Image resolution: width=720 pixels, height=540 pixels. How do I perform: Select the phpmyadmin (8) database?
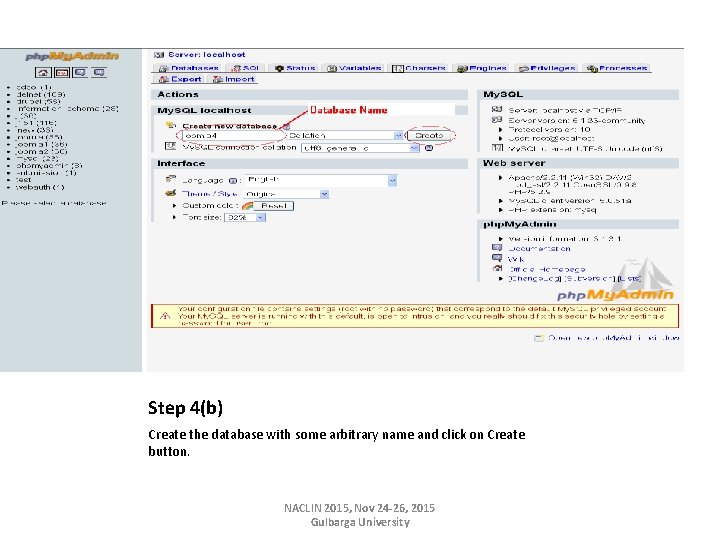[49, 165]
